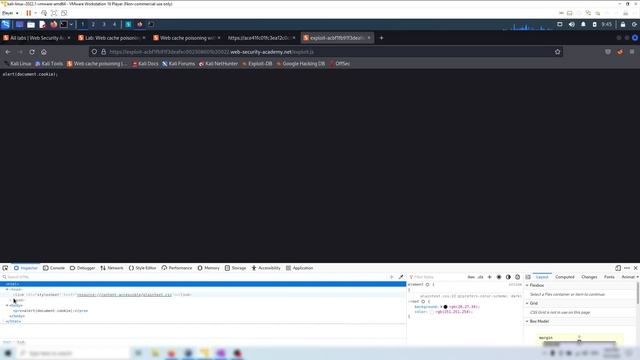Add a new CSS rule
This screenshot has height=360, width=640.
tap(489, 277)
